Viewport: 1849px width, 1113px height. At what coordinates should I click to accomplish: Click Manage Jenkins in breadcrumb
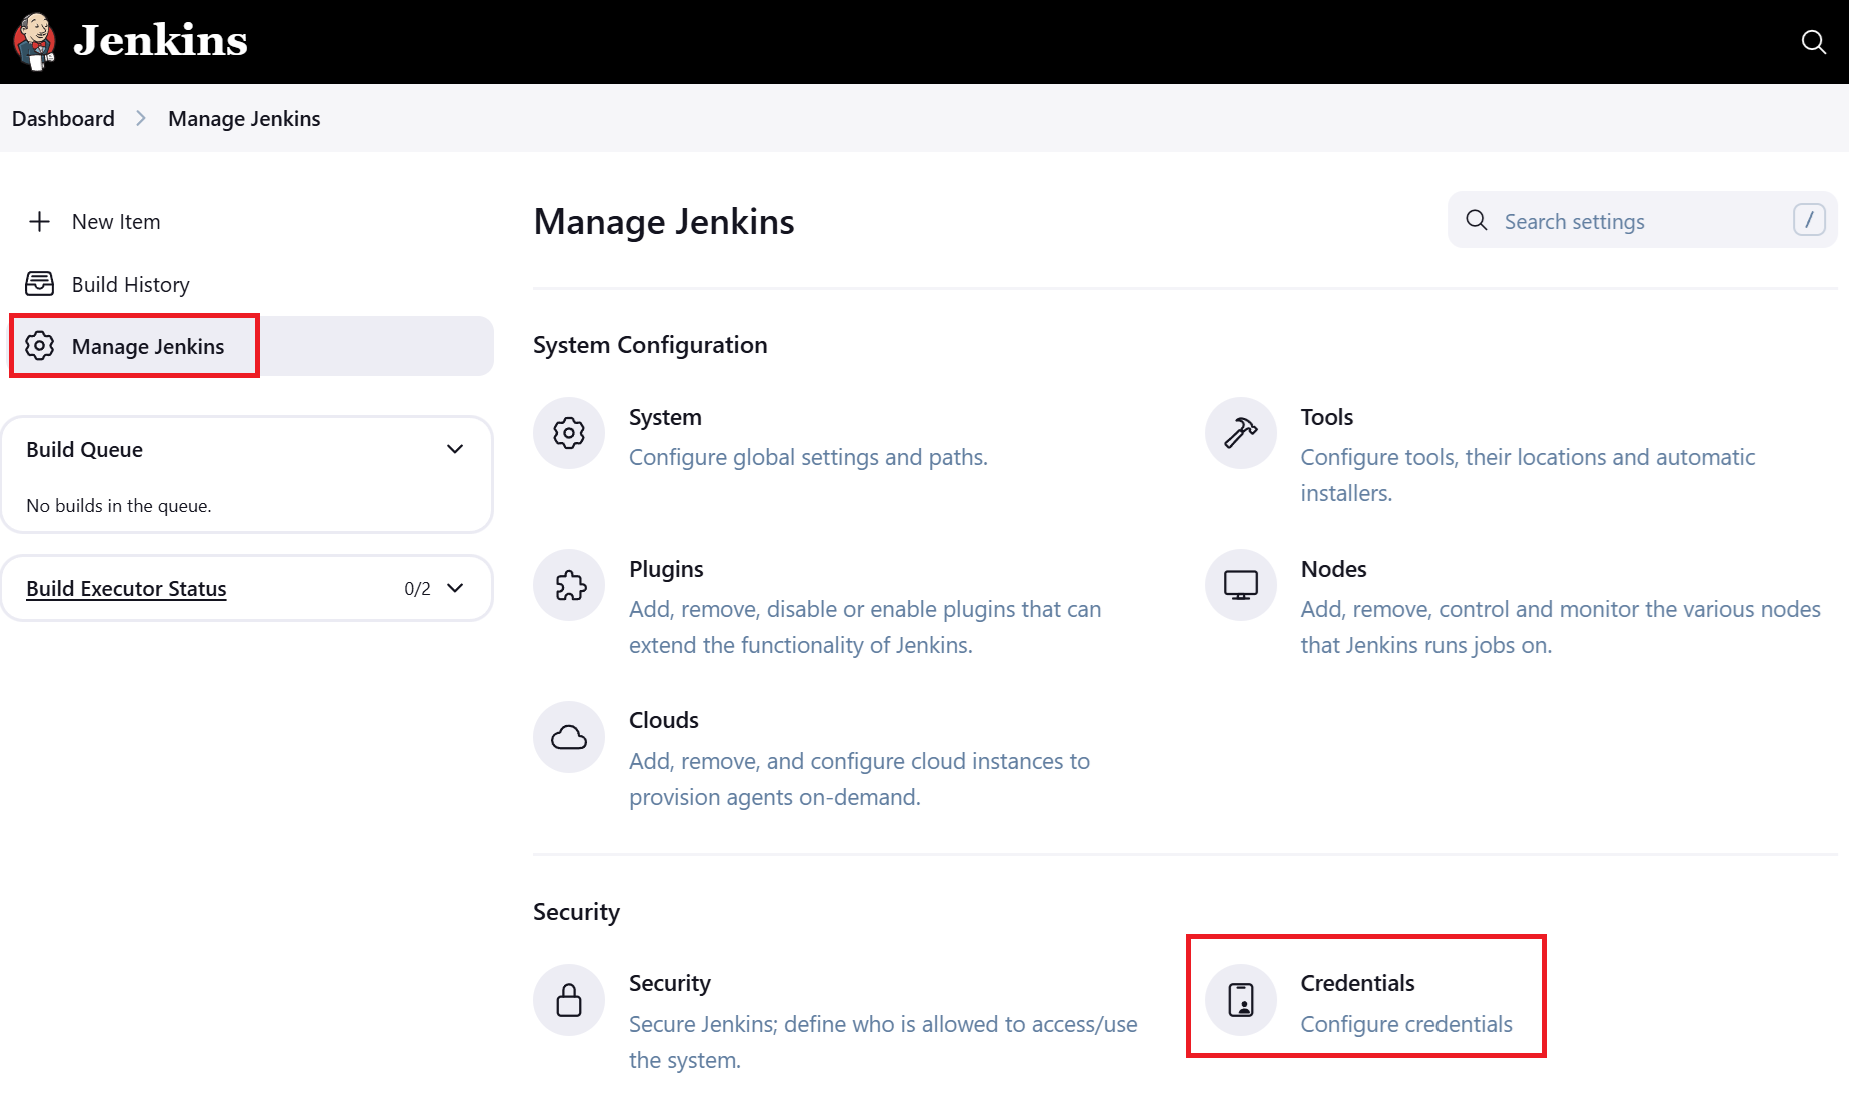(x=244, y=119)
